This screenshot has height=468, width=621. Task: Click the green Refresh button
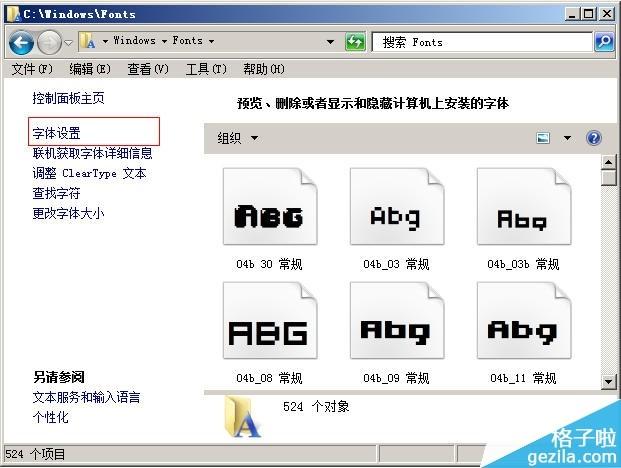click(355, 42)
